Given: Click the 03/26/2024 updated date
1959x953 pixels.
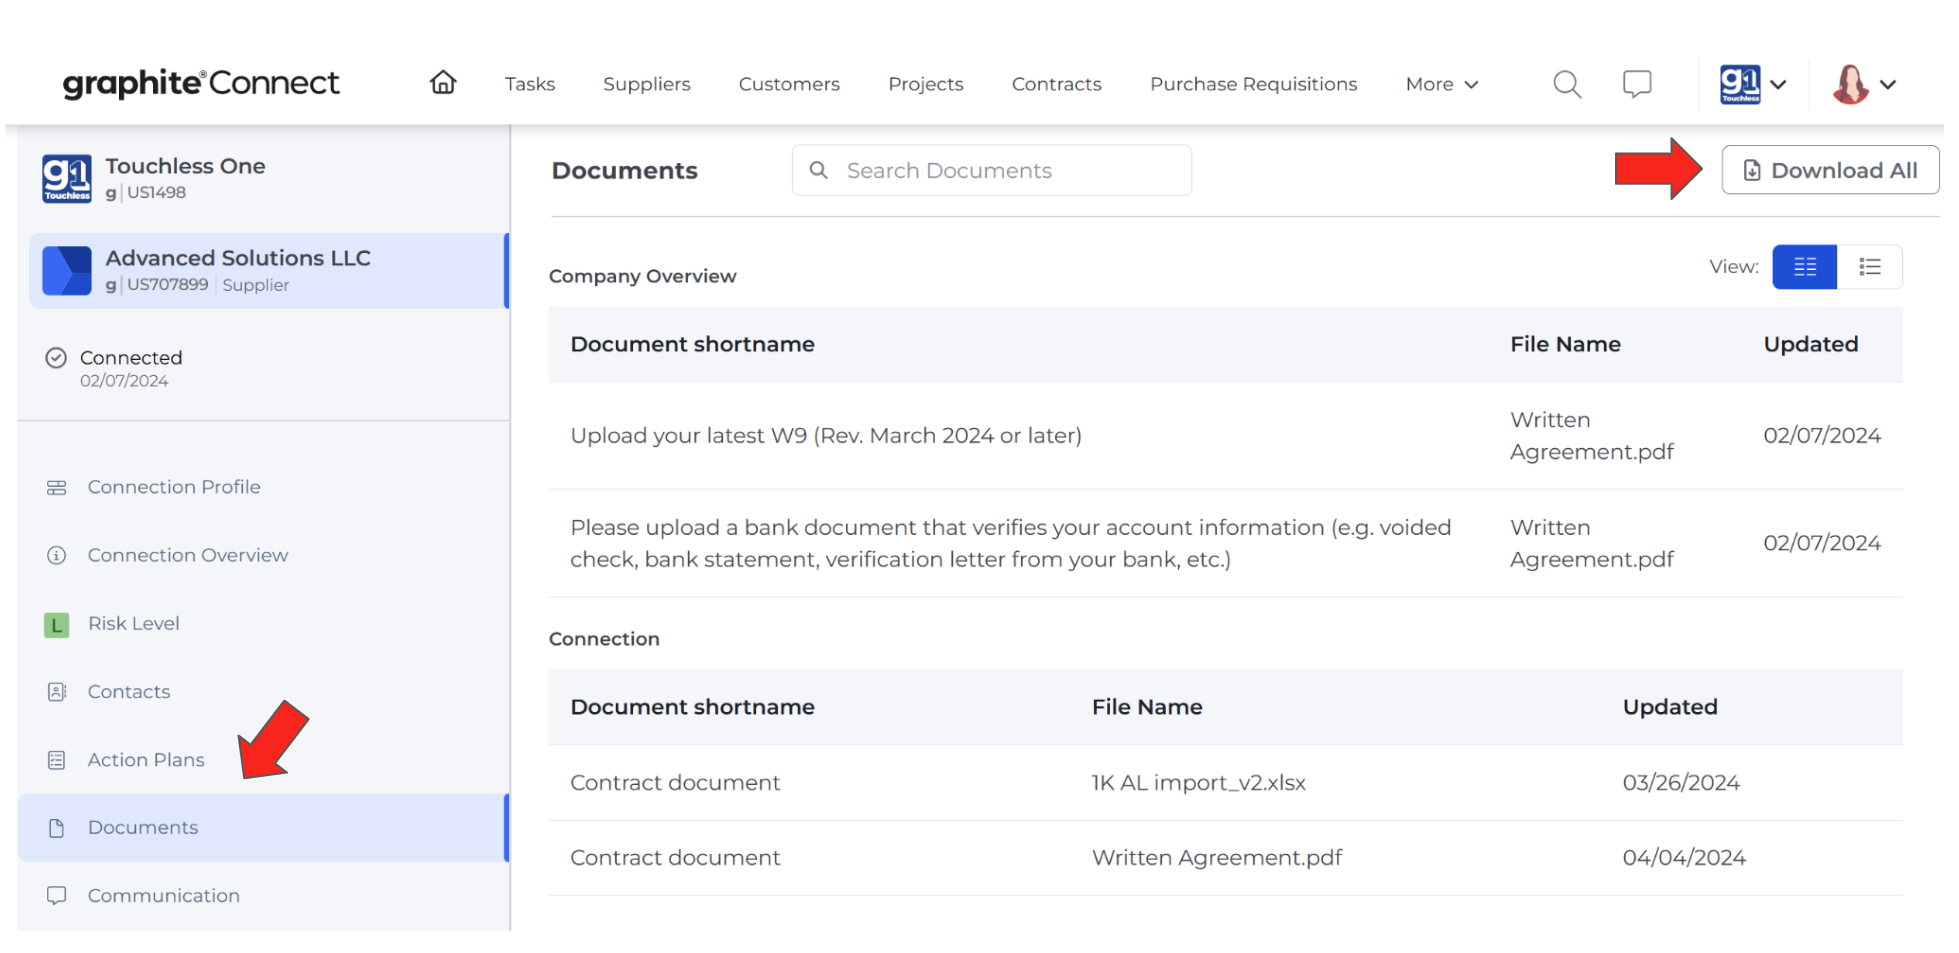Looking at the screenshot, I should coord(1681,783).
